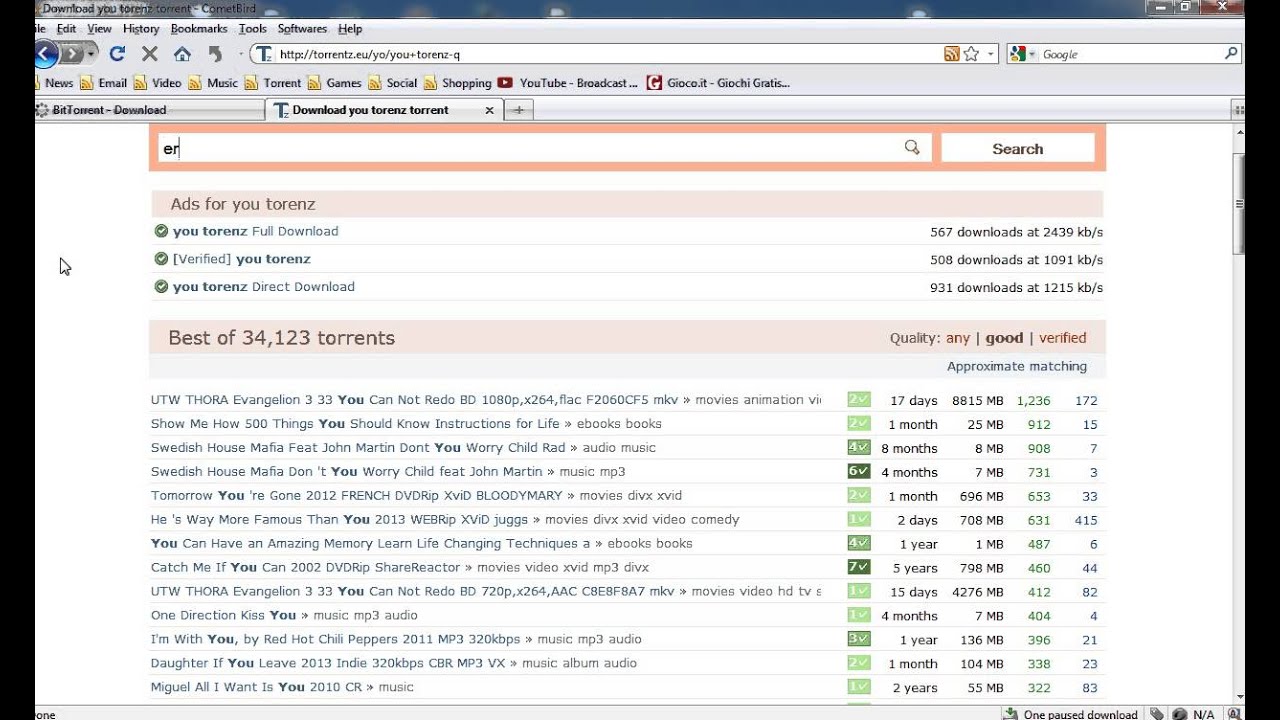Open the Social bookmark feed

(393, 83)
